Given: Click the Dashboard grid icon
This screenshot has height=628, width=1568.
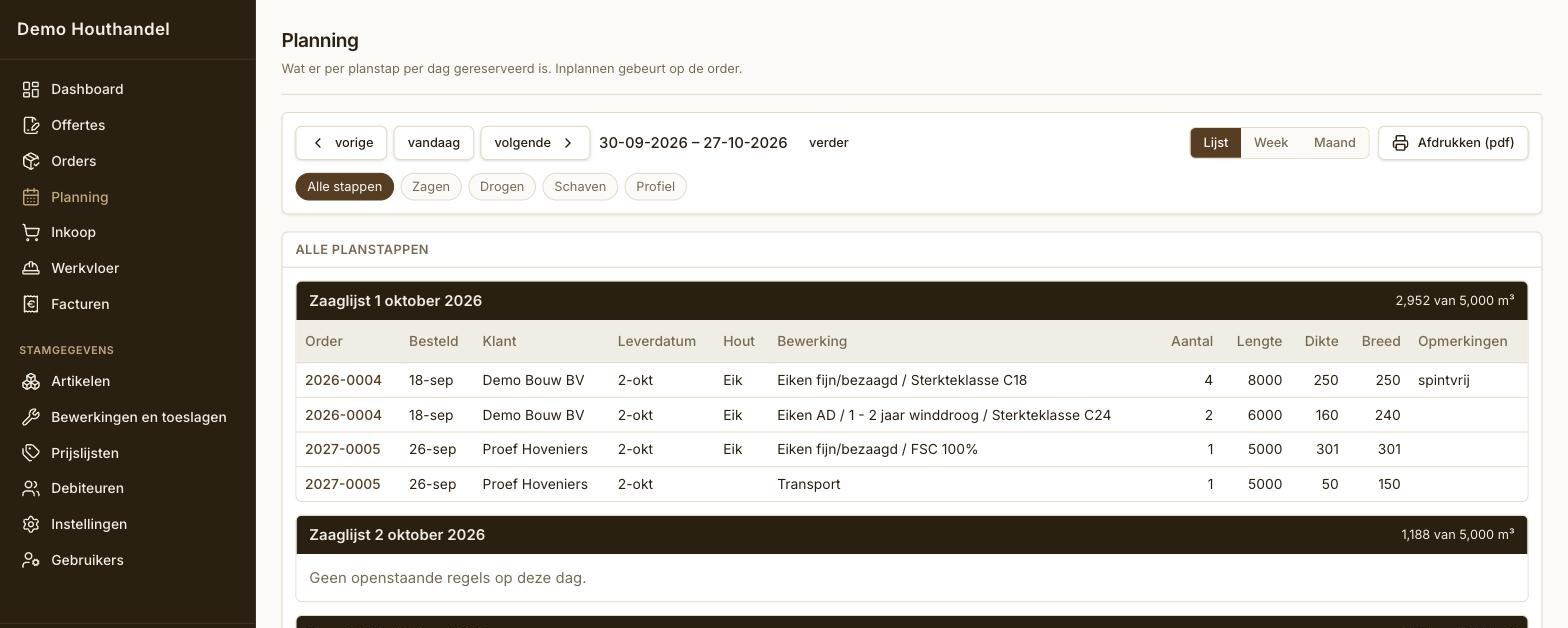Looking at the screenshot, I should 31,90.
